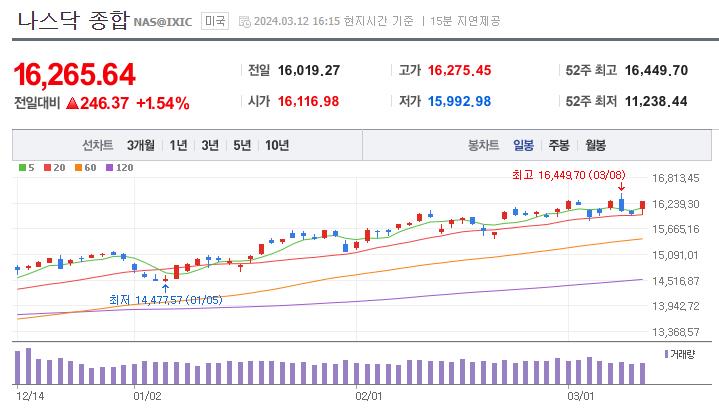Click the 미국 country badge
Screen dimensions: 719x413
pyautogui.click(x=215, y=21)
